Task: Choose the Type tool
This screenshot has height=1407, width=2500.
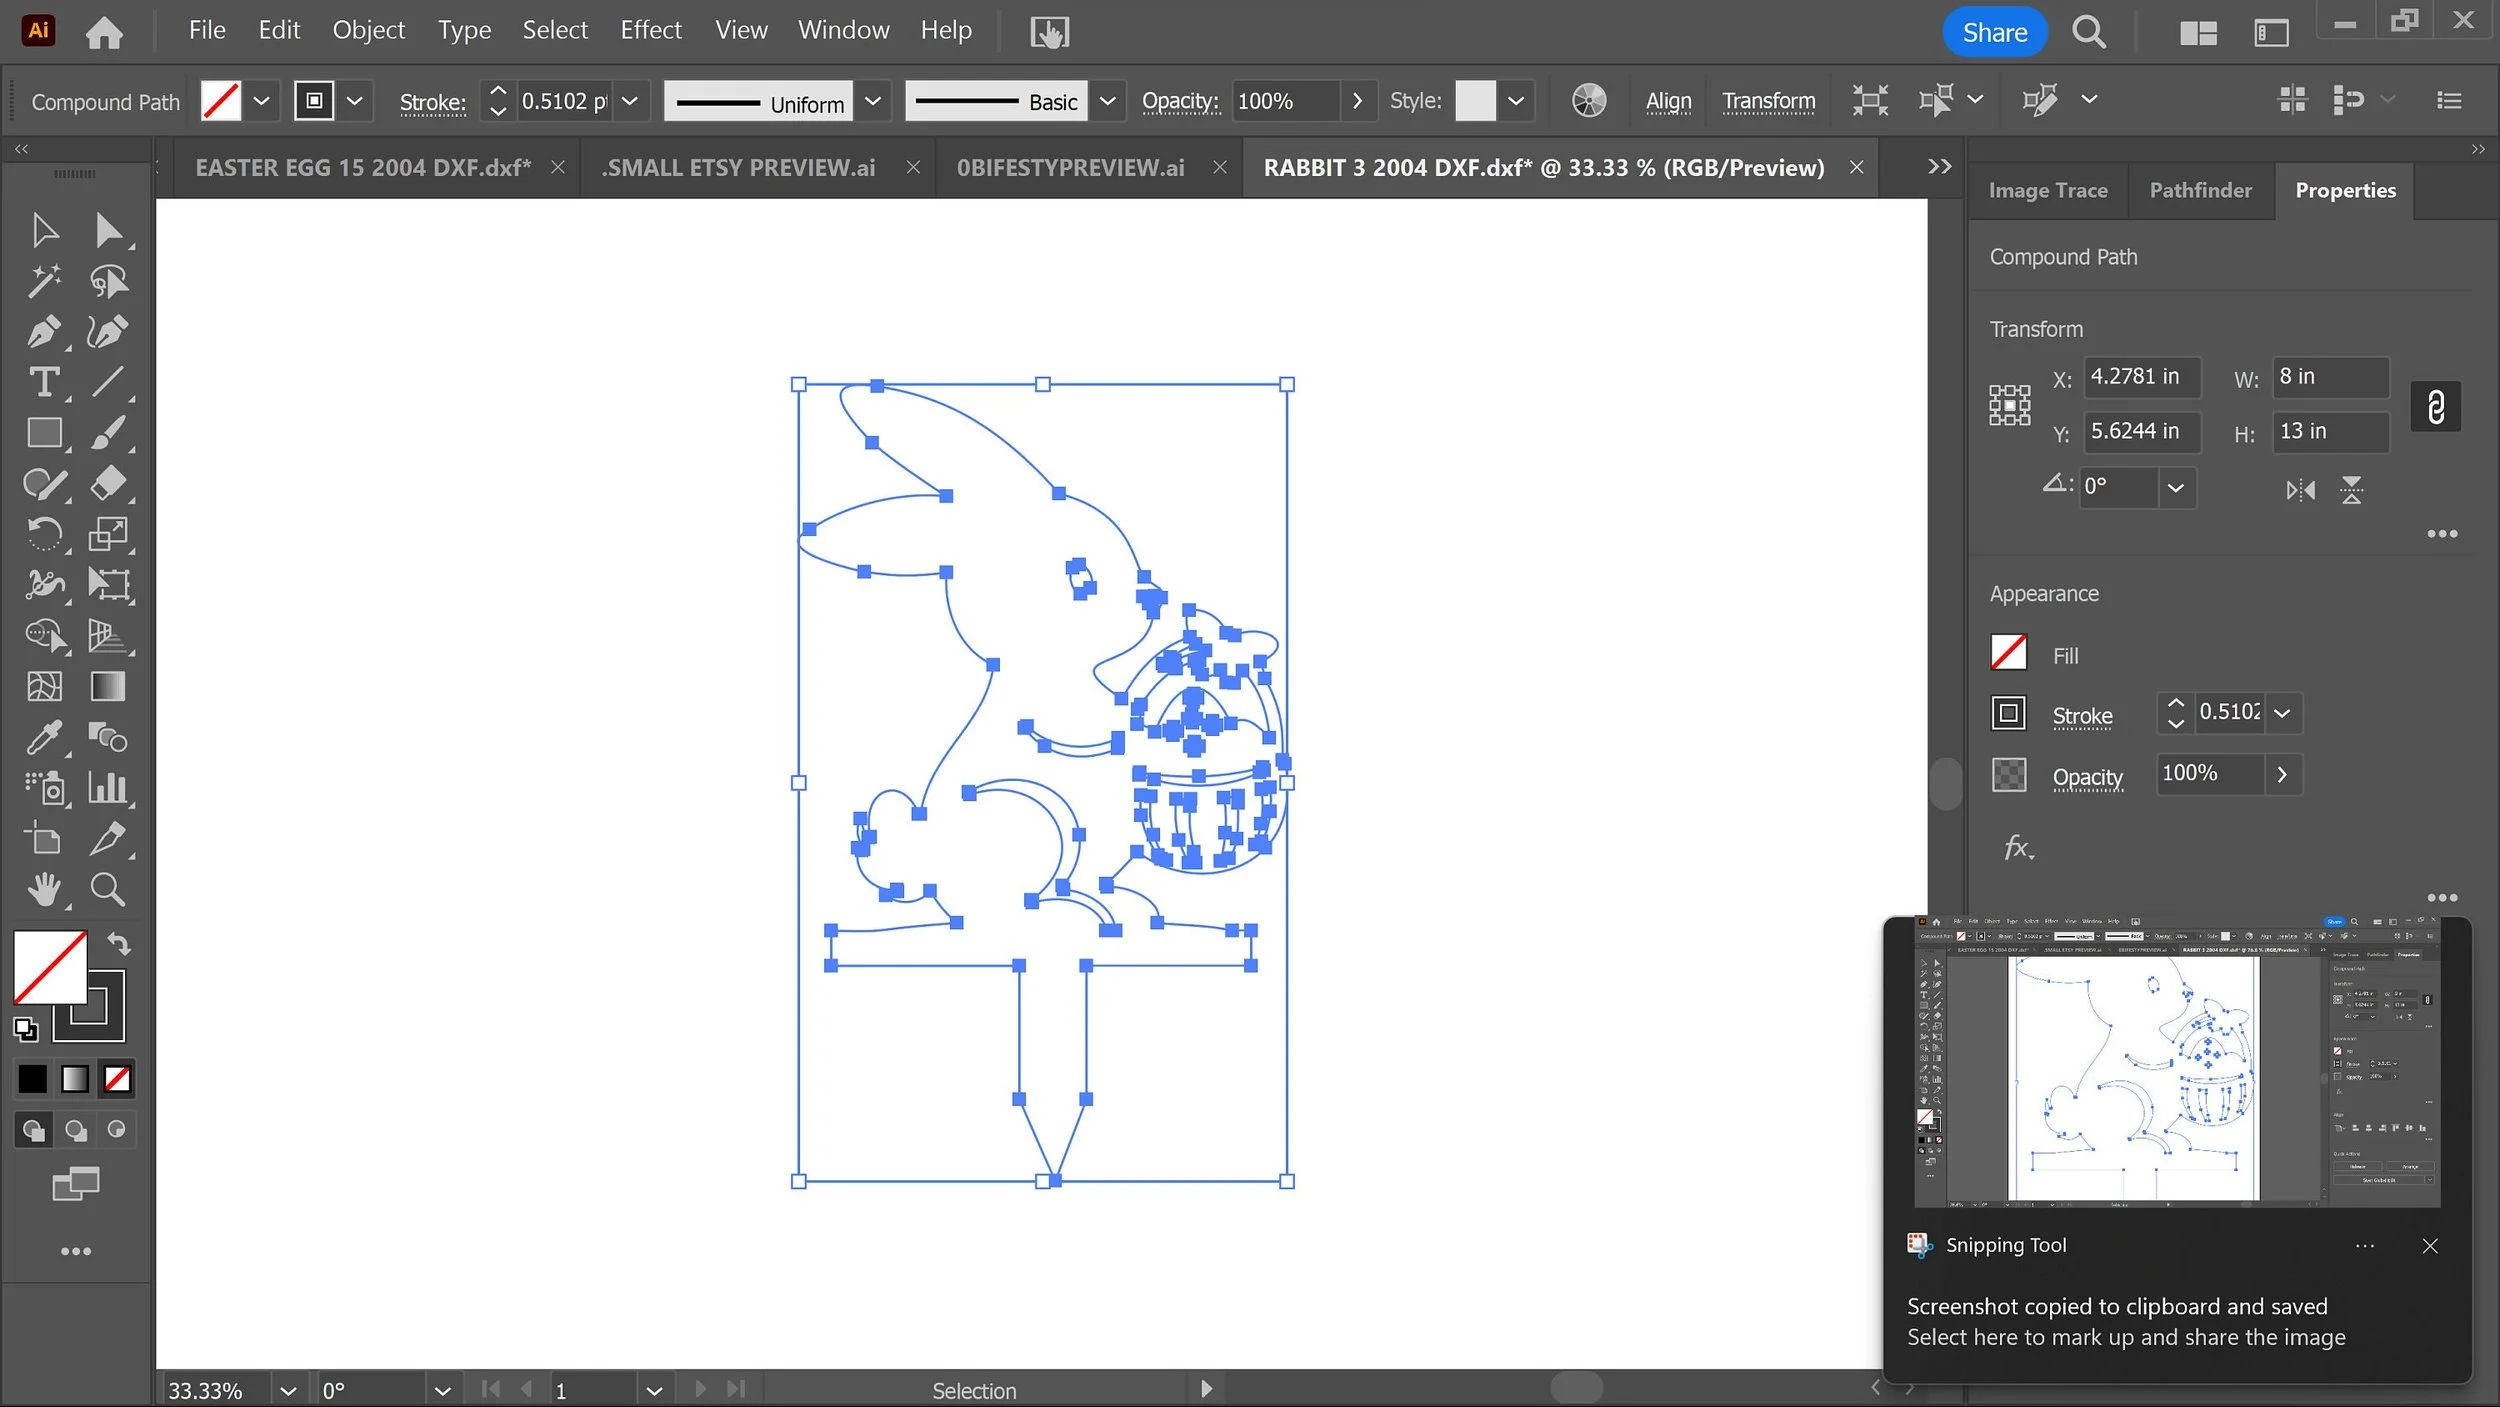Action: (x=43, y=382)
